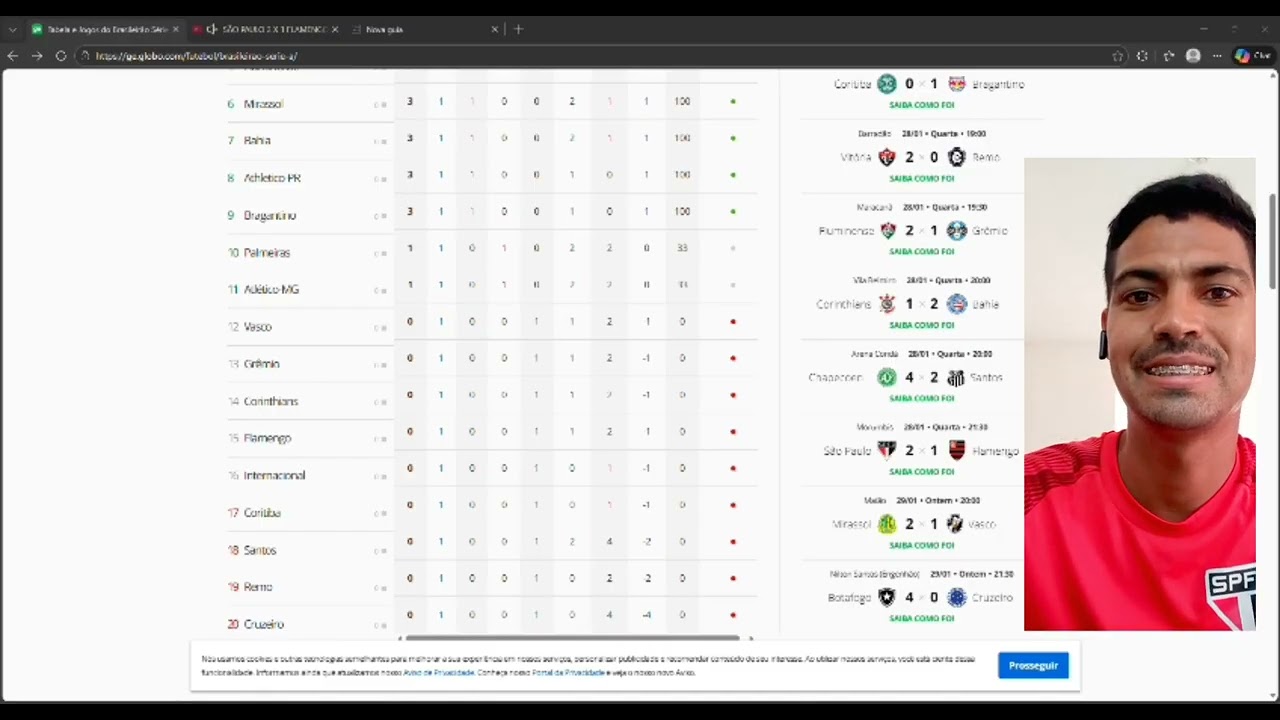
Task: Select Atlético-MG in the standings table
Action: 271,289
